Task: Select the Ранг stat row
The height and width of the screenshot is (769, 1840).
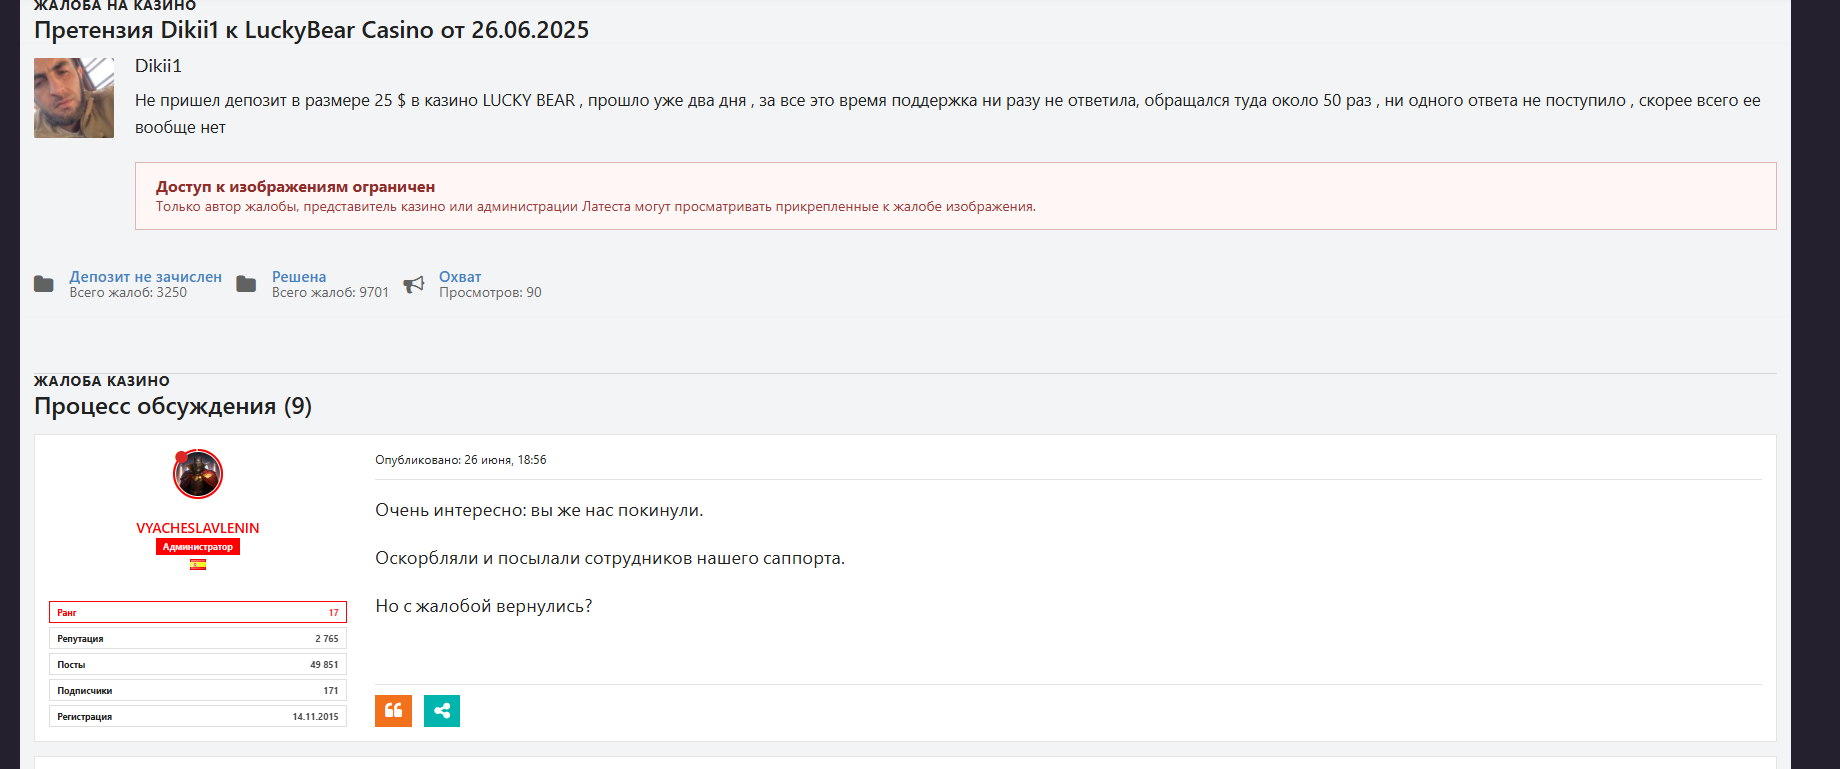Action: coord(198,612)
